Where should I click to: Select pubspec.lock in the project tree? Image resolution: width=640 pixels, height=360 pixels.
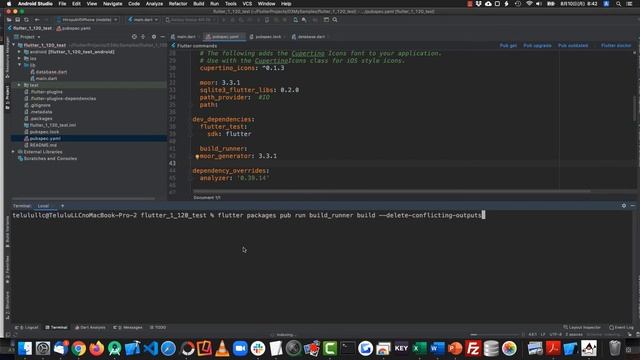click(44, 132)
